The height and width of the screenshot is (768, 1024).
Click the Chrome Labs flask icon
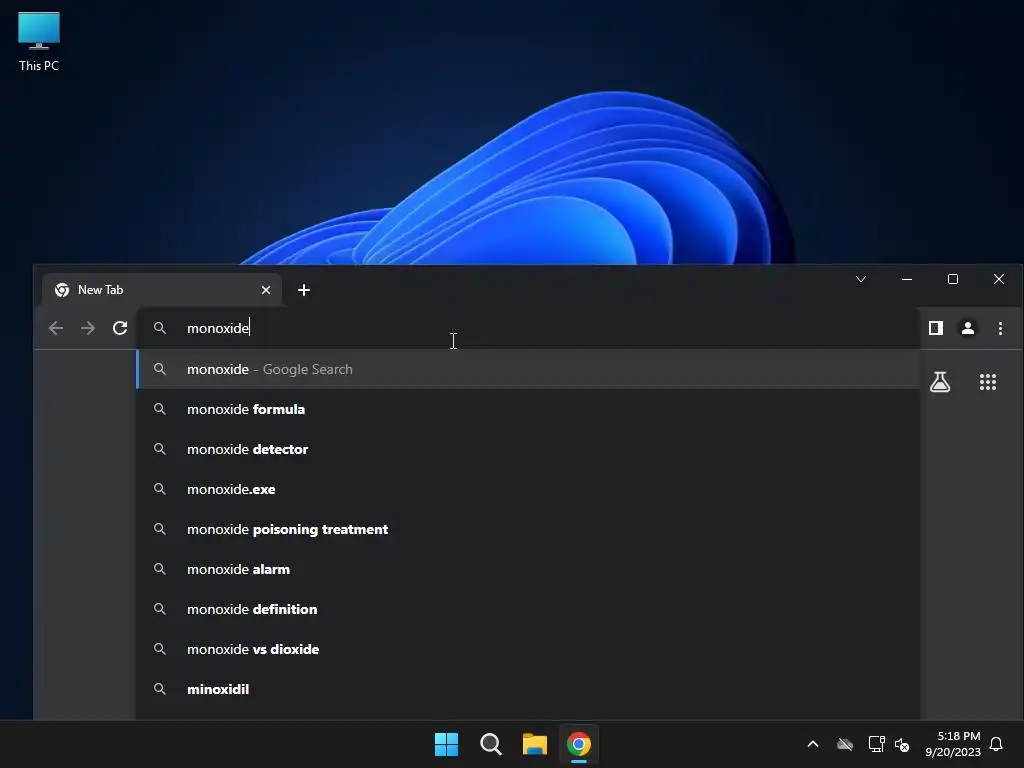point(940,382)
